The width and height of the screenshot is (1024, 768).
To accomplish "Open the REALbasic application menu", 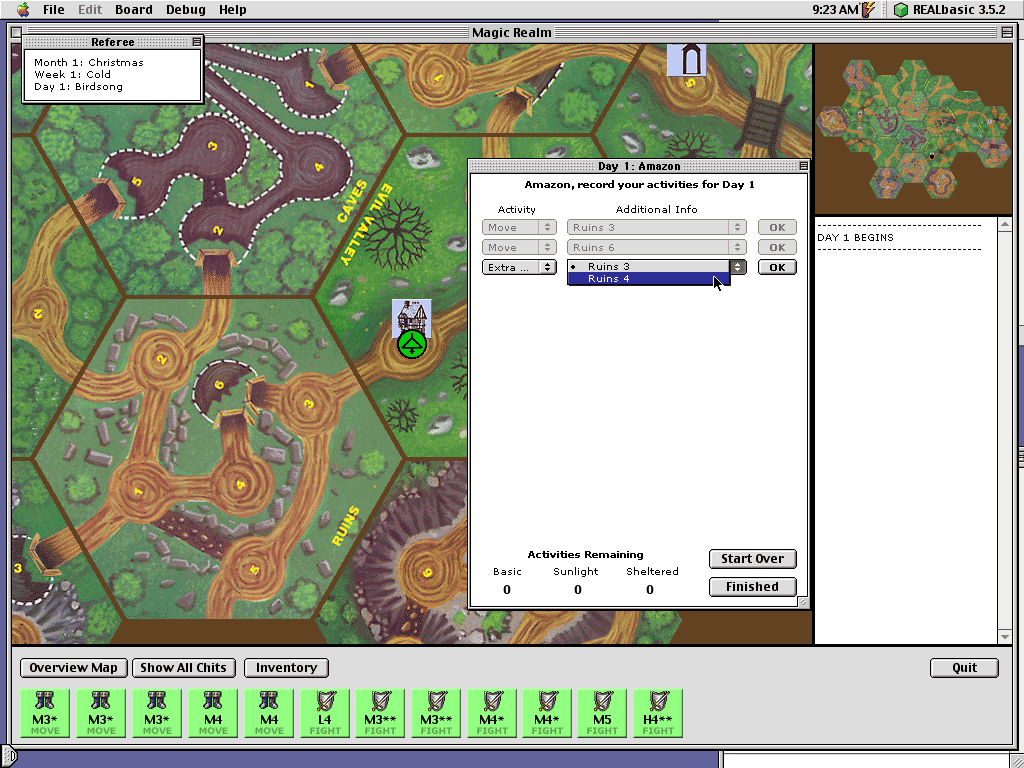I will (950, 9).
